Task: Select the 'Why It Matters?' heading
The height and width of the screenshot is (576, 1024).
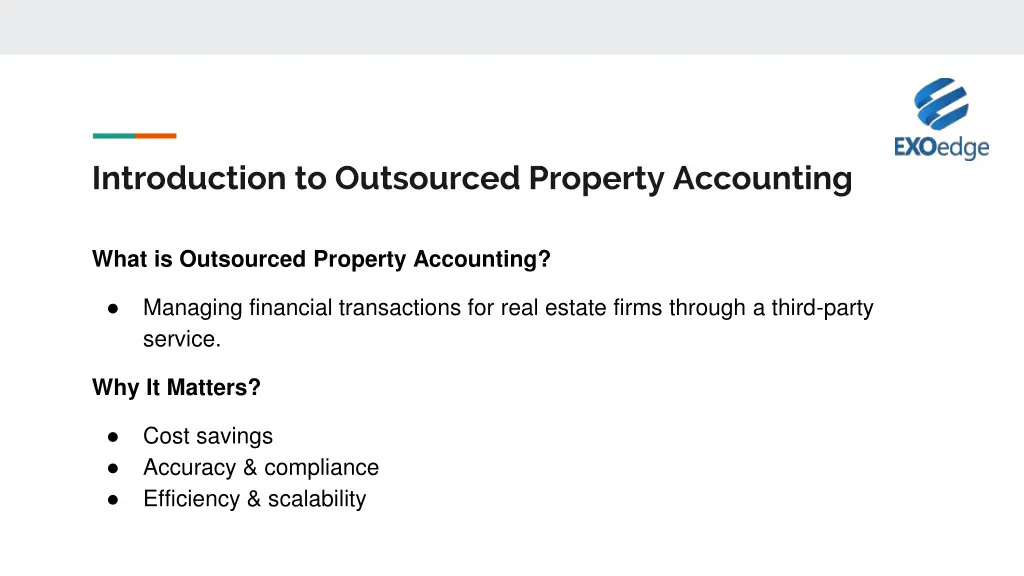Action: pyautogui.click(x=176, y=387)
